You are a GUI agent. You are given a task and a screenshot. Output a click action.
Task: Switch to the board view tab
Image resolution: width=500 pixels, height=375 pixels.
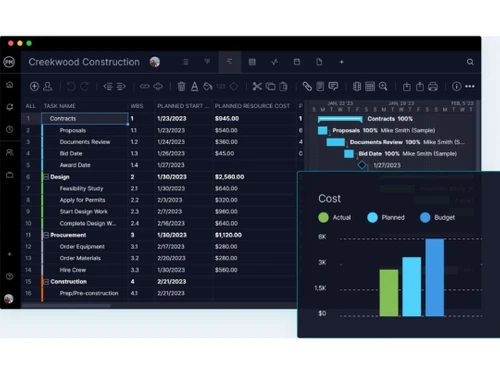pyautogui.click(x=207, y=62)
